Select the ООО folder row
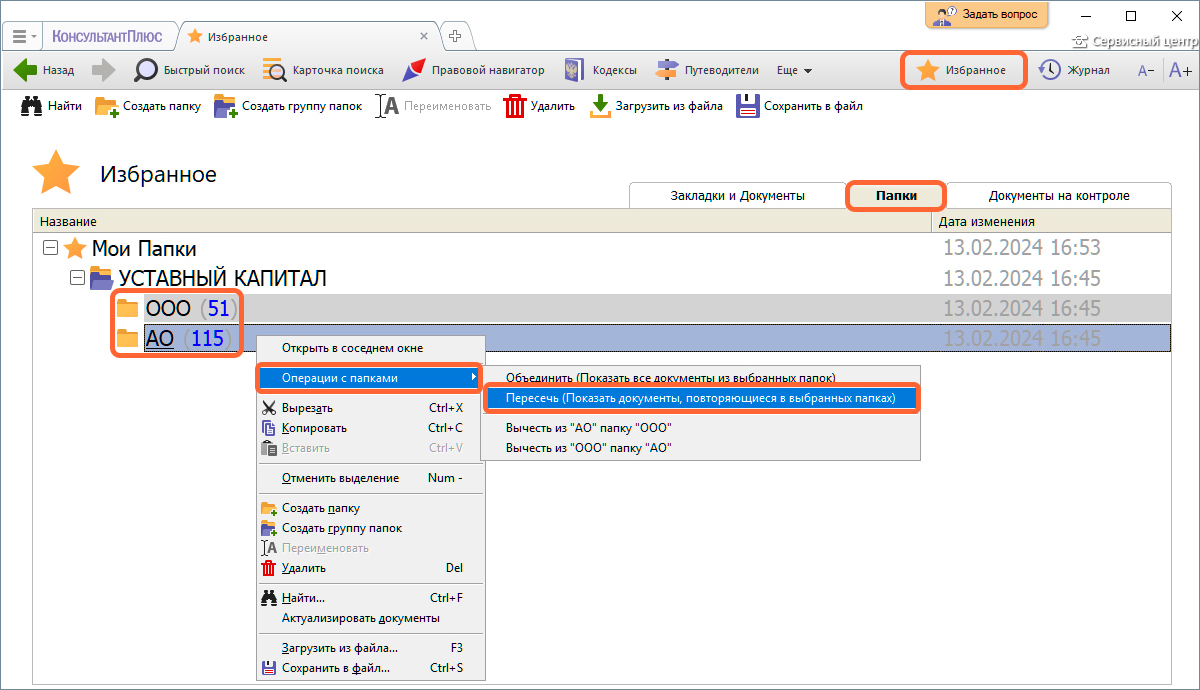The image size is (1200, 690). pyautogui.click(x=602, y=308)
